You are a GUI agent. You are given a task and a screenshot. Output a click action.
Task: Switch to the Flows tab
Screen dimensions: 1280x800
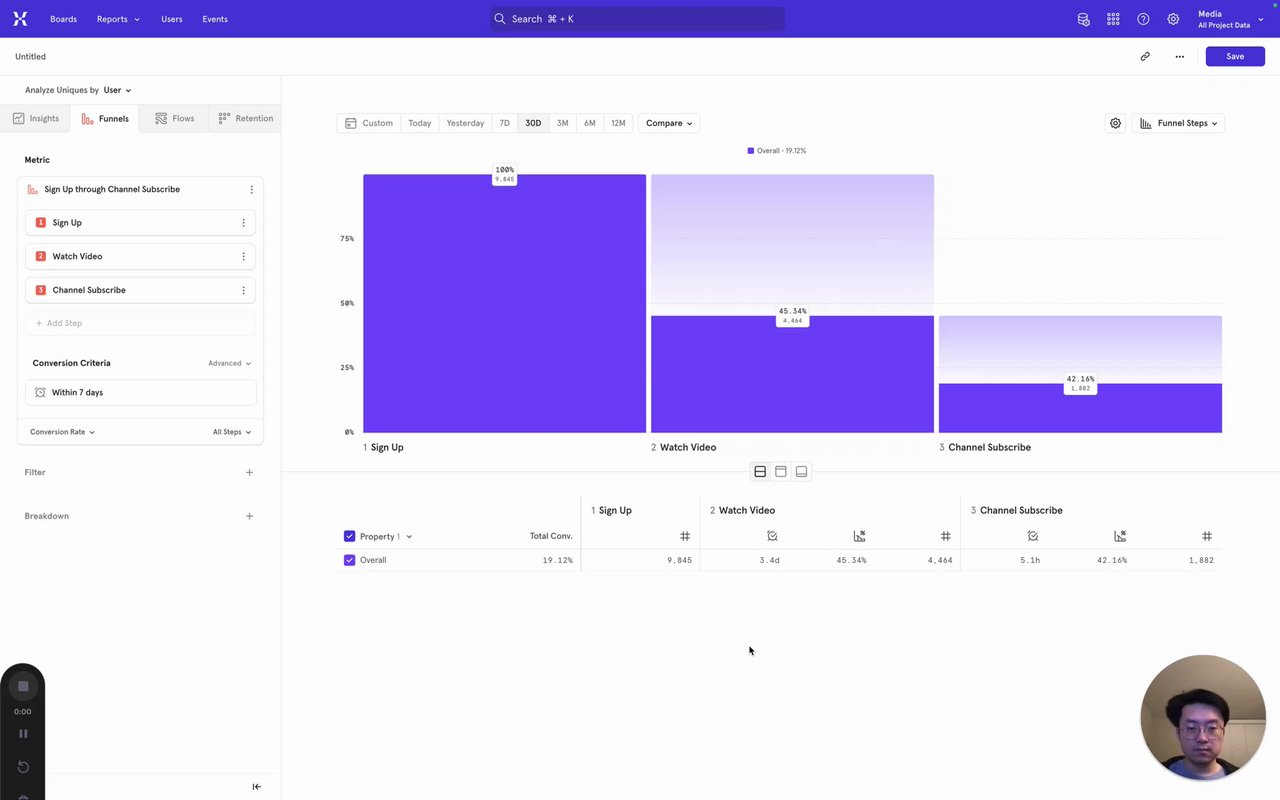click(x=175, y=118)
